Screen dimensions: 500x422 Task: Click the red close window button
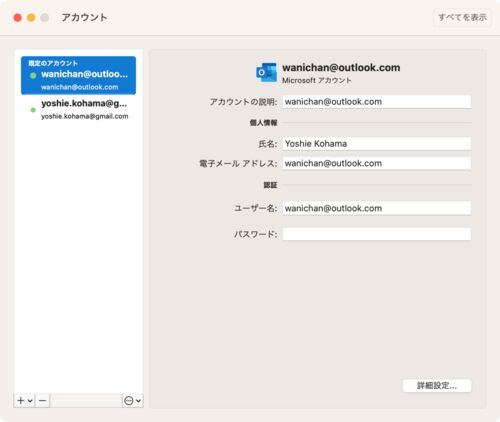(18, 18)
